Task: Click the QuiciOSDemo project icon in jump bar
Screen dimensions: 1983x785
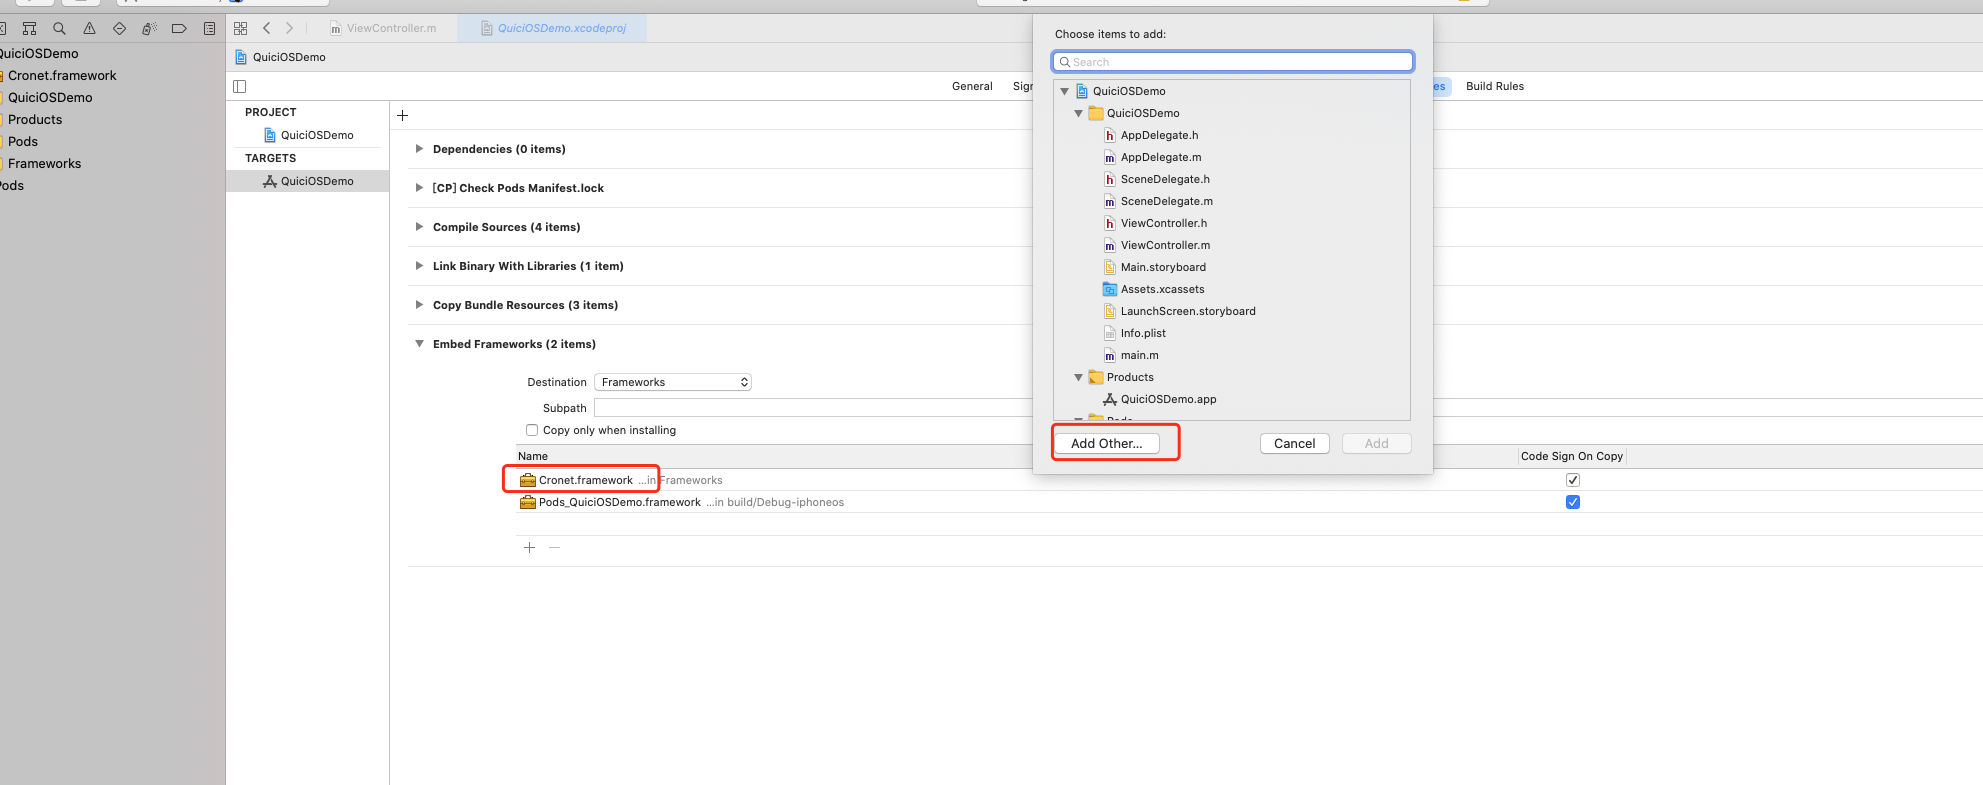Action: [240, 57]
